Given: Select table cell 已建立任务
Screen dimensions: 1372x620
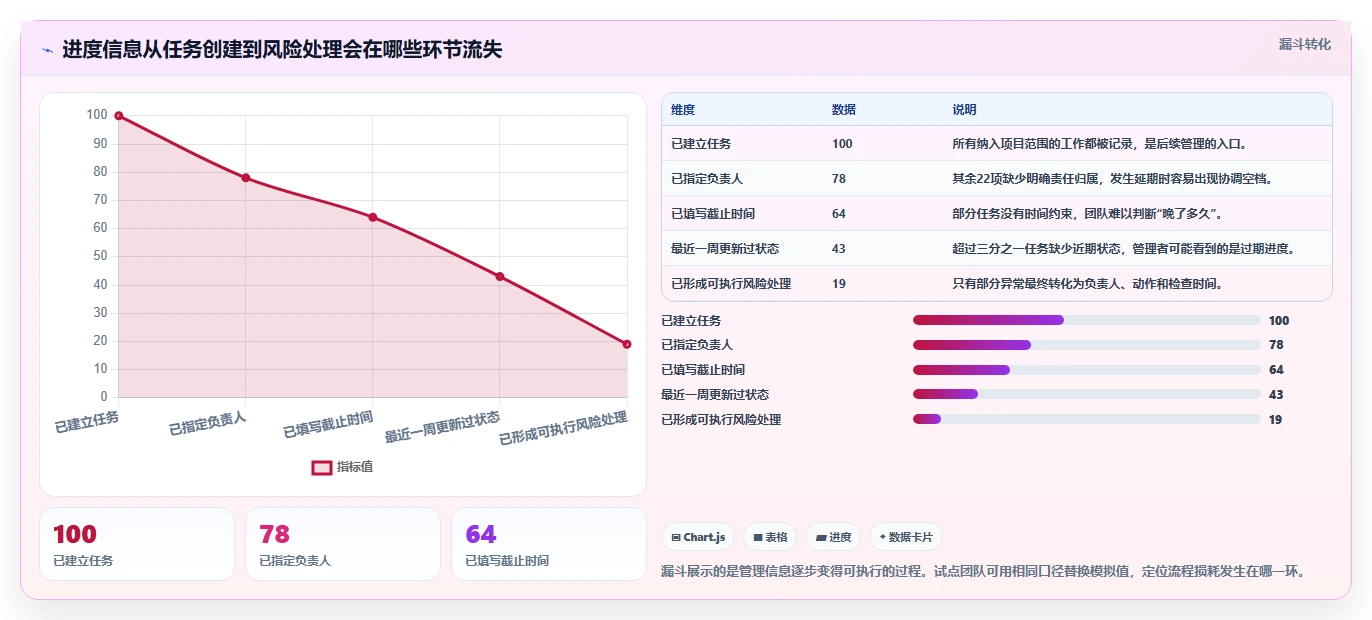Looking at the screenshot, I should 701,144.
